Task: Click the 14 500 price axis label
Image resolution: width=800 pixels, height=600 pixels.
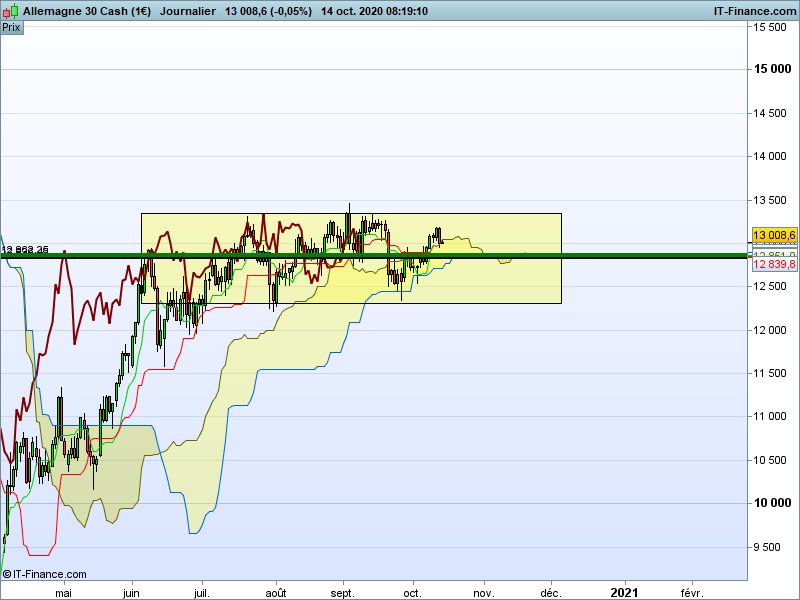Action: (x=770, y=113)
